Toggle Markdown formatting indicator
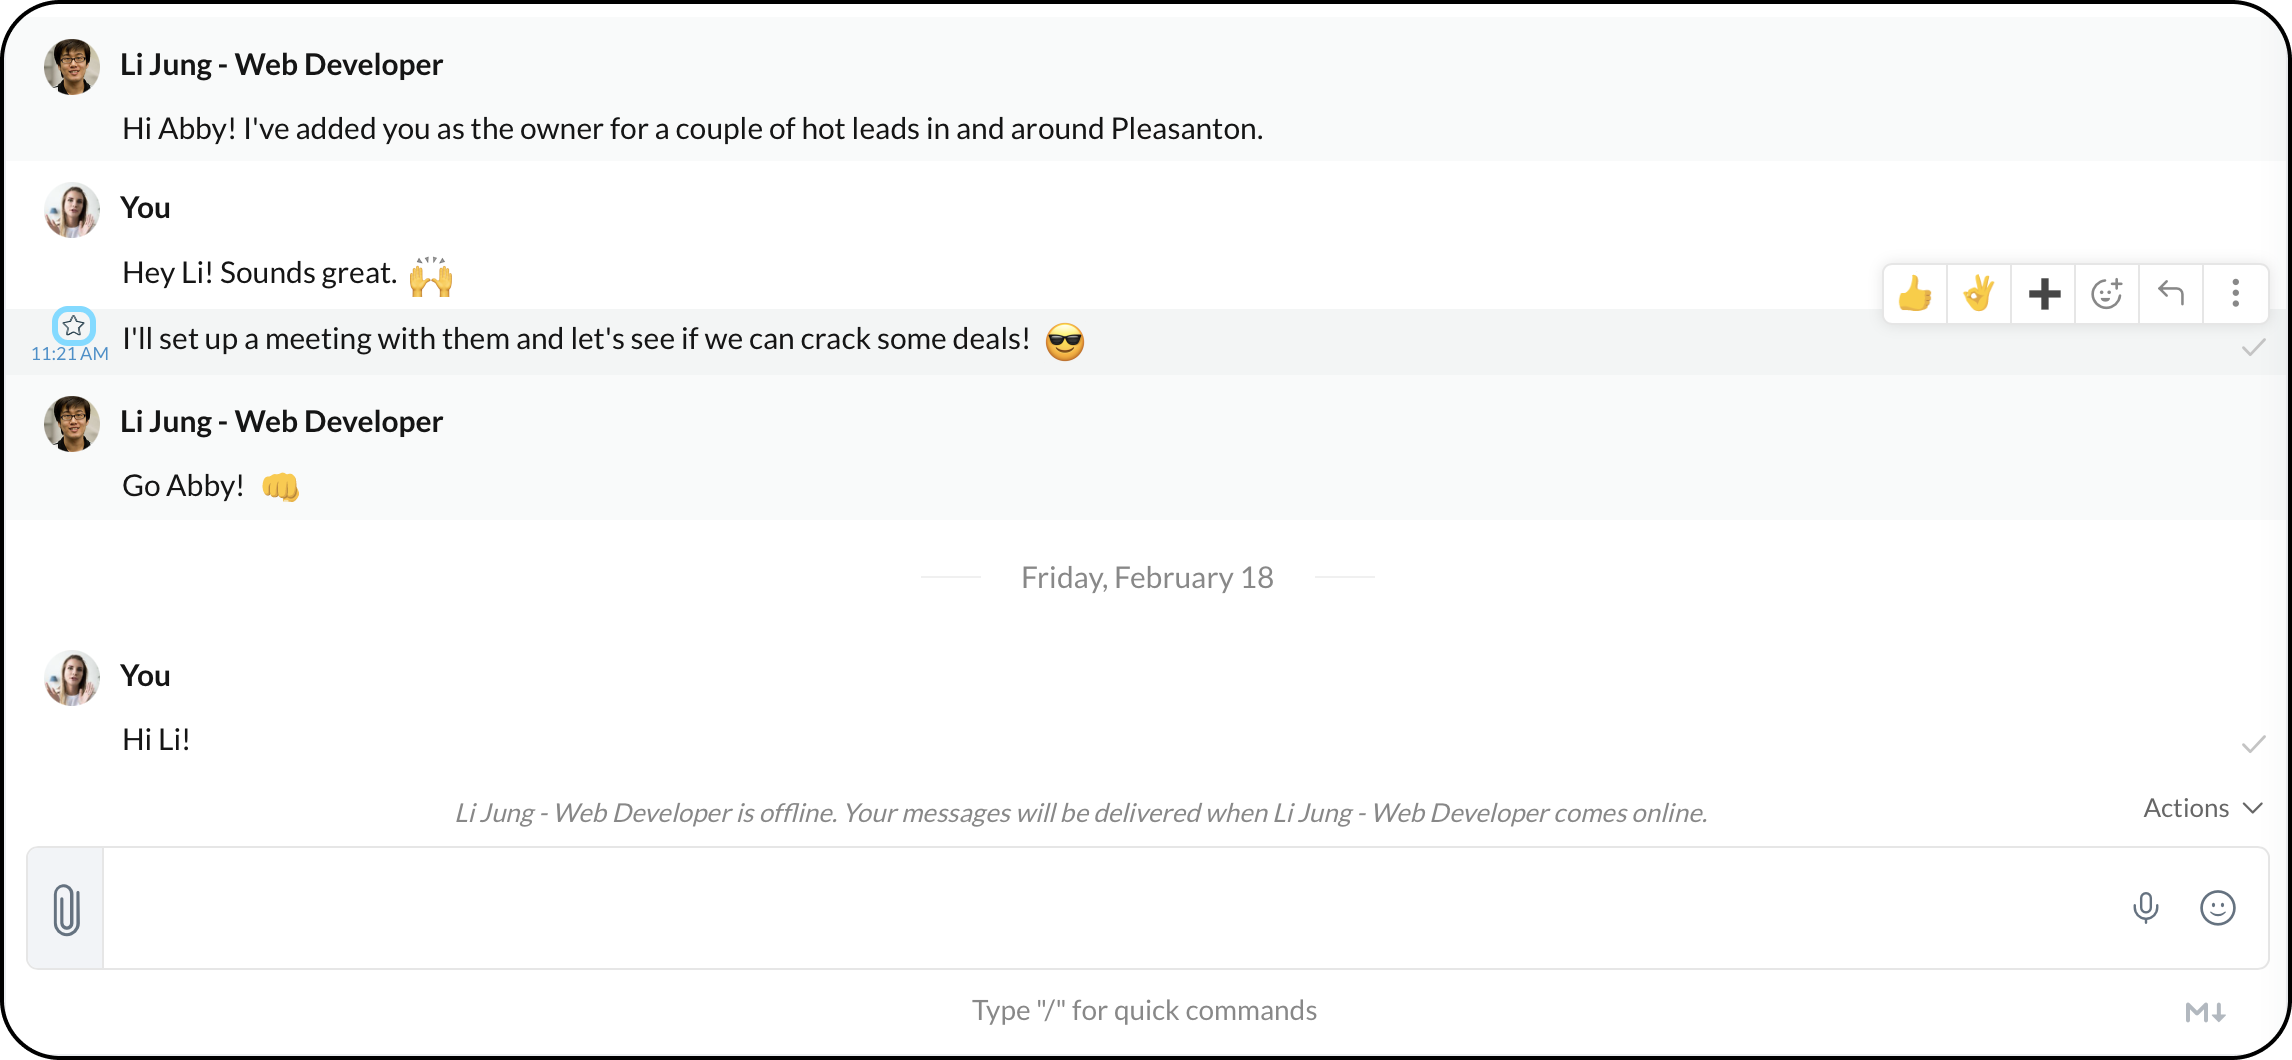This screenshot has height=1060, width=2292. pyautogui.click(x=2205, y=1012)
